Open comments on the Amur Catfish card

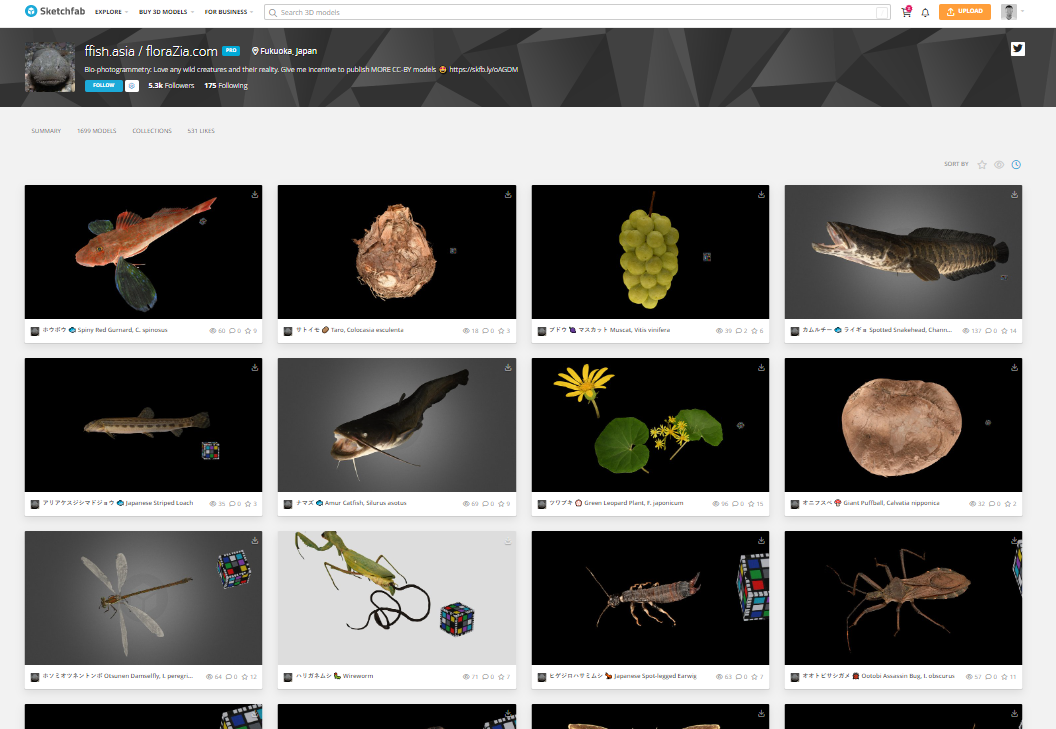[x=485, y=503]
